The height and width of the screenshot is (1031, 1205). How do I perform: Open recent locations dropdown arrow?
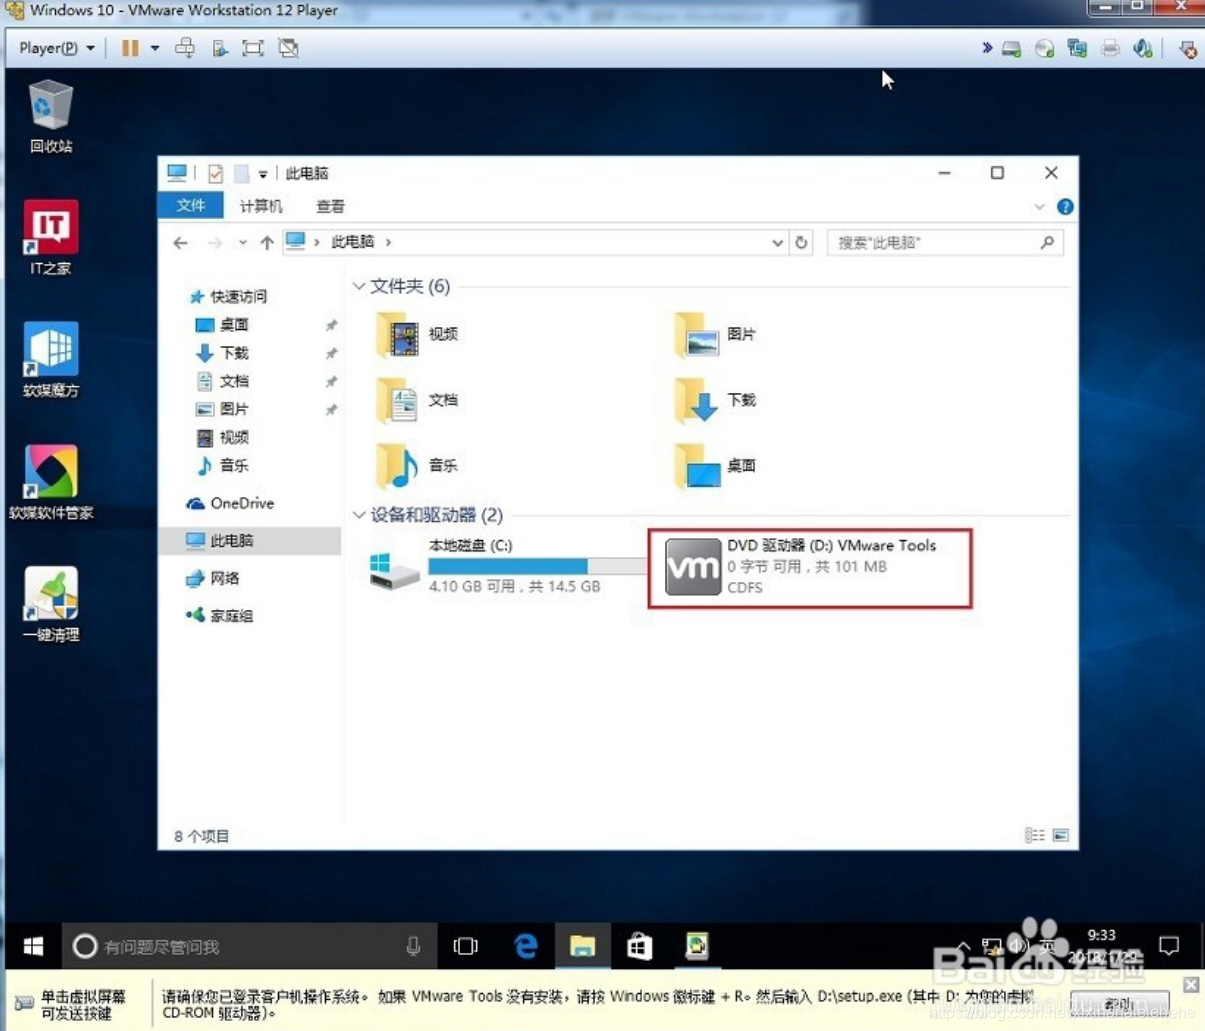242,242
